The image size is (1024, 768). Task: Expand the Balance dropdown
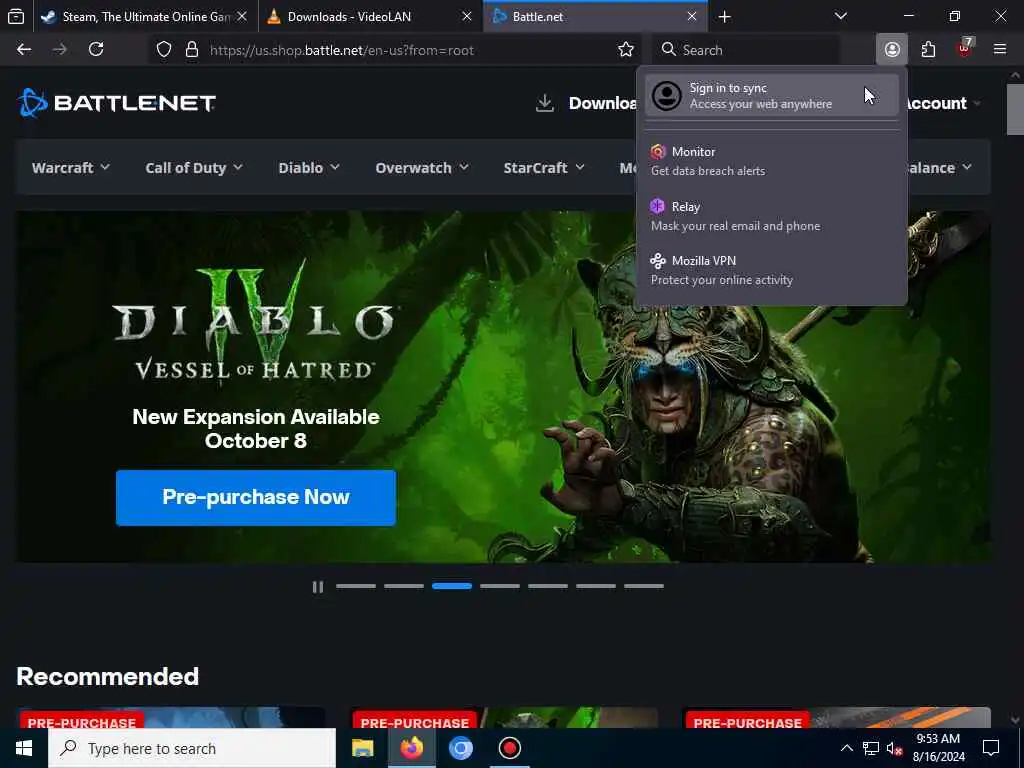940,168
